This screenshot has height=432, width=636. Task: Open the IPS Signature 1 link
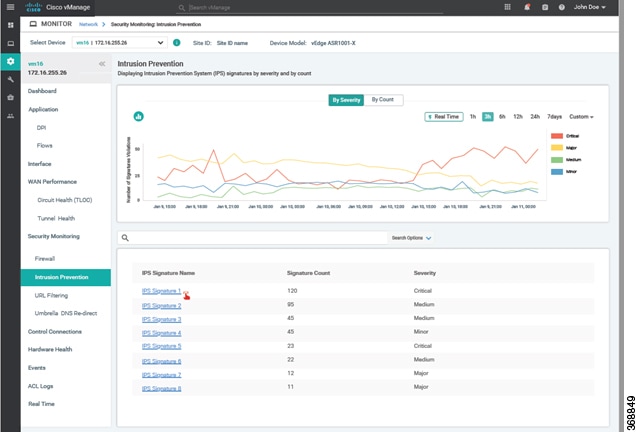click(161, 291)
